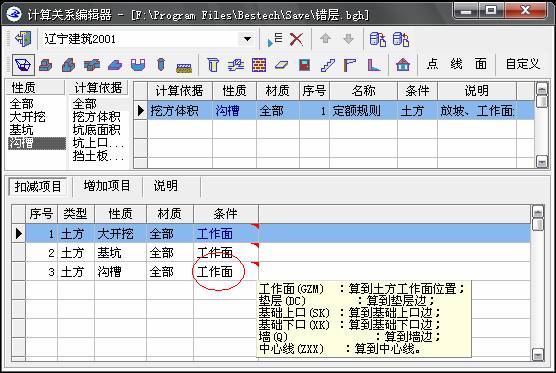
Task: Click the upper table 条件 column header
Action: tap(417, 91)
